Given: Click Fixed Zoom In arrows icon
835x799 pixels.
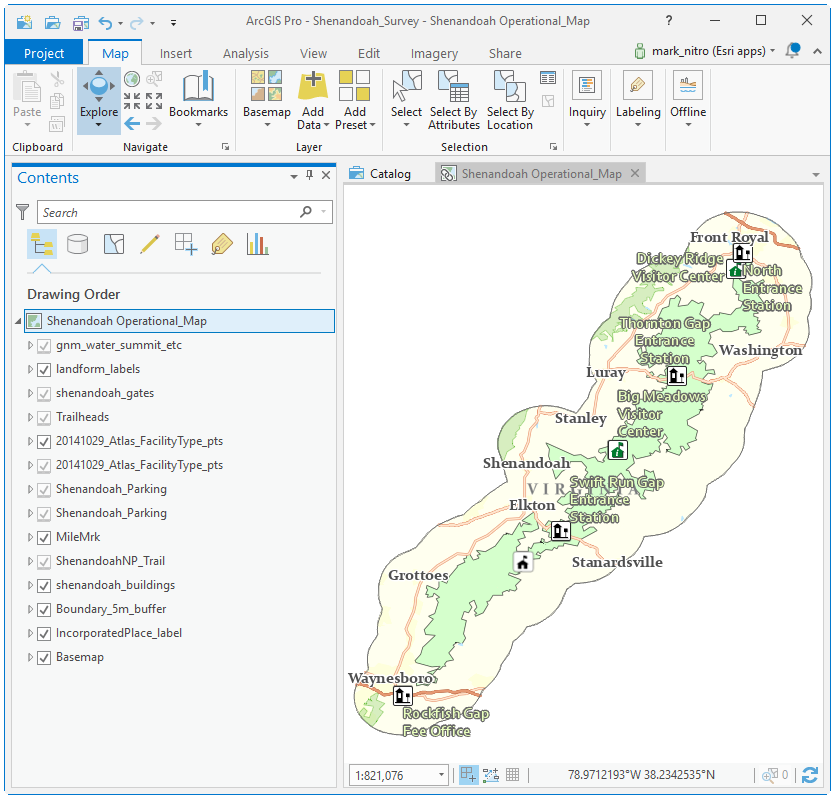Looking at the screenshot, I should (x=132, y=101).
